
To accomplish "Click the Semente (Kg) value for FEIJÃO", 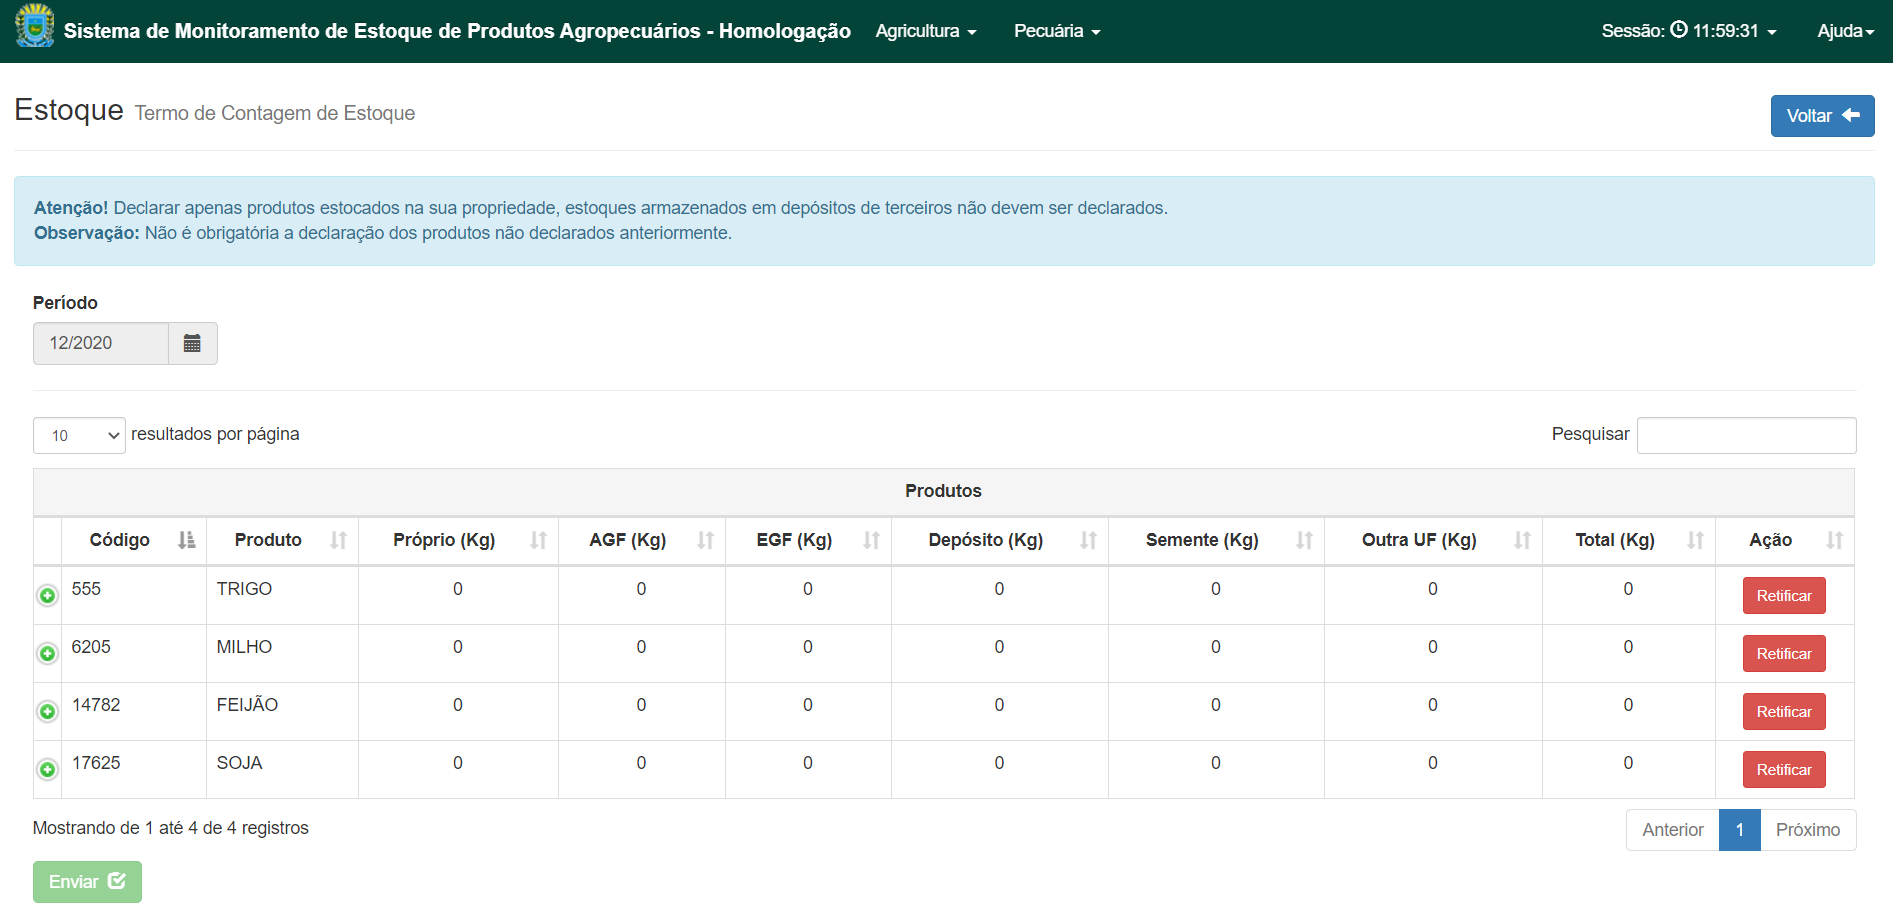I will coord(1216,705).
